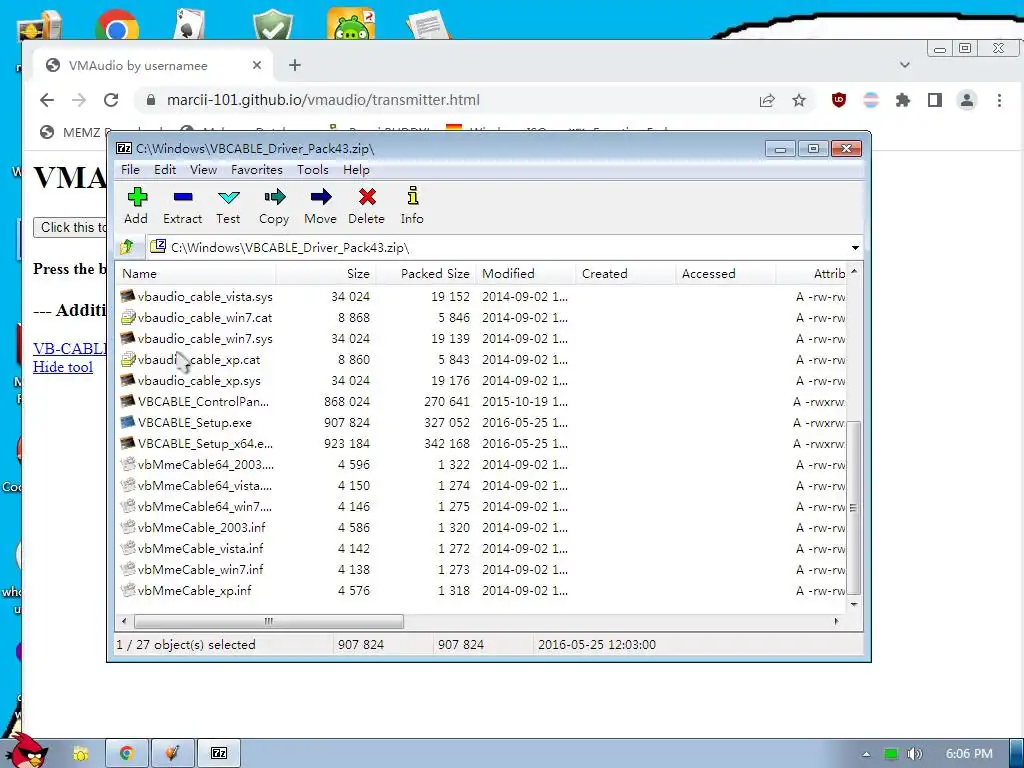
Task: Open the uBlock Origin extension icon
Action: (839, 100)
